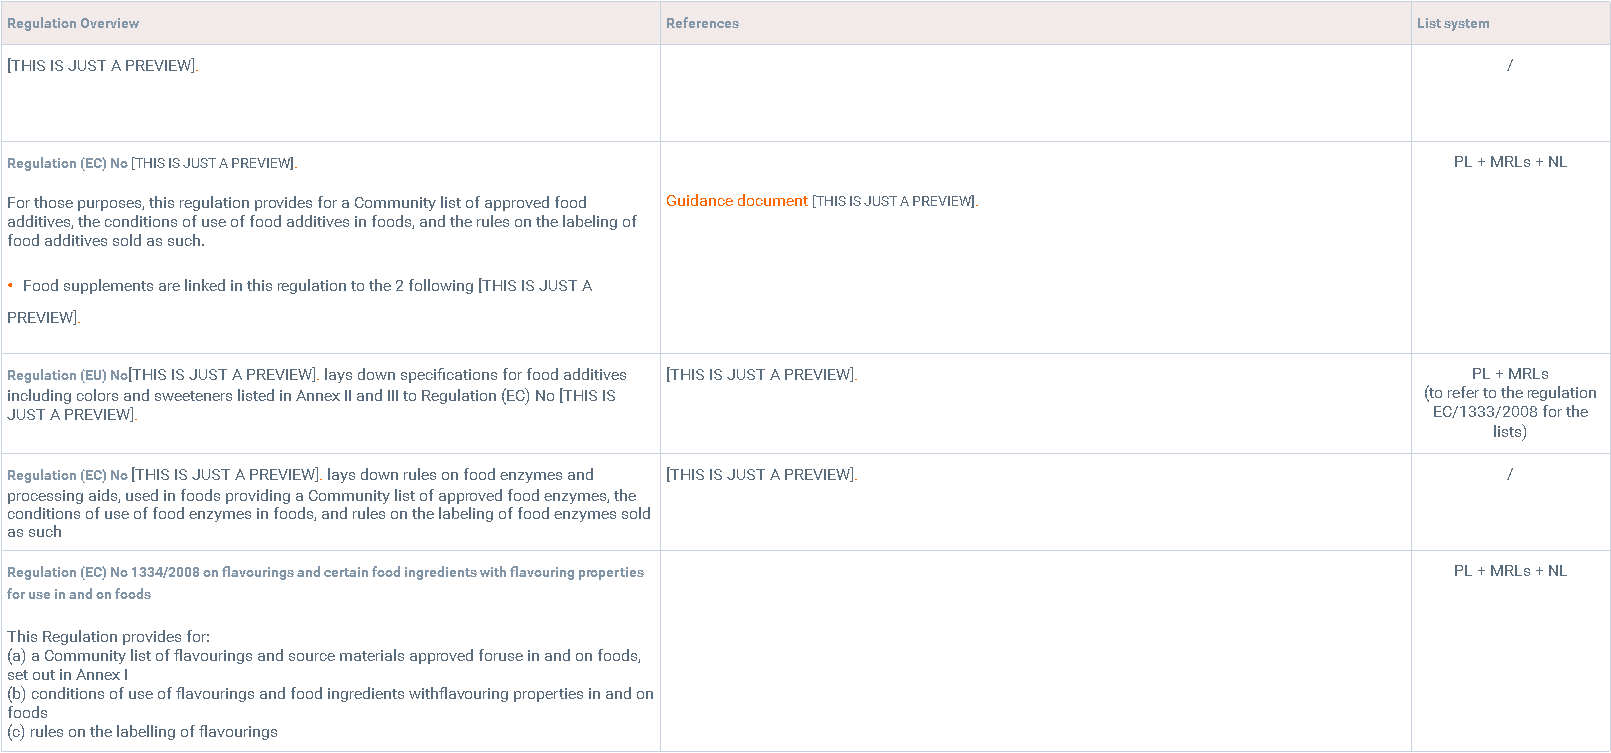Viewport: 1611px width, 753px height.
Task: Click the slash in the food enzymes row
Action: (1510, 475)
